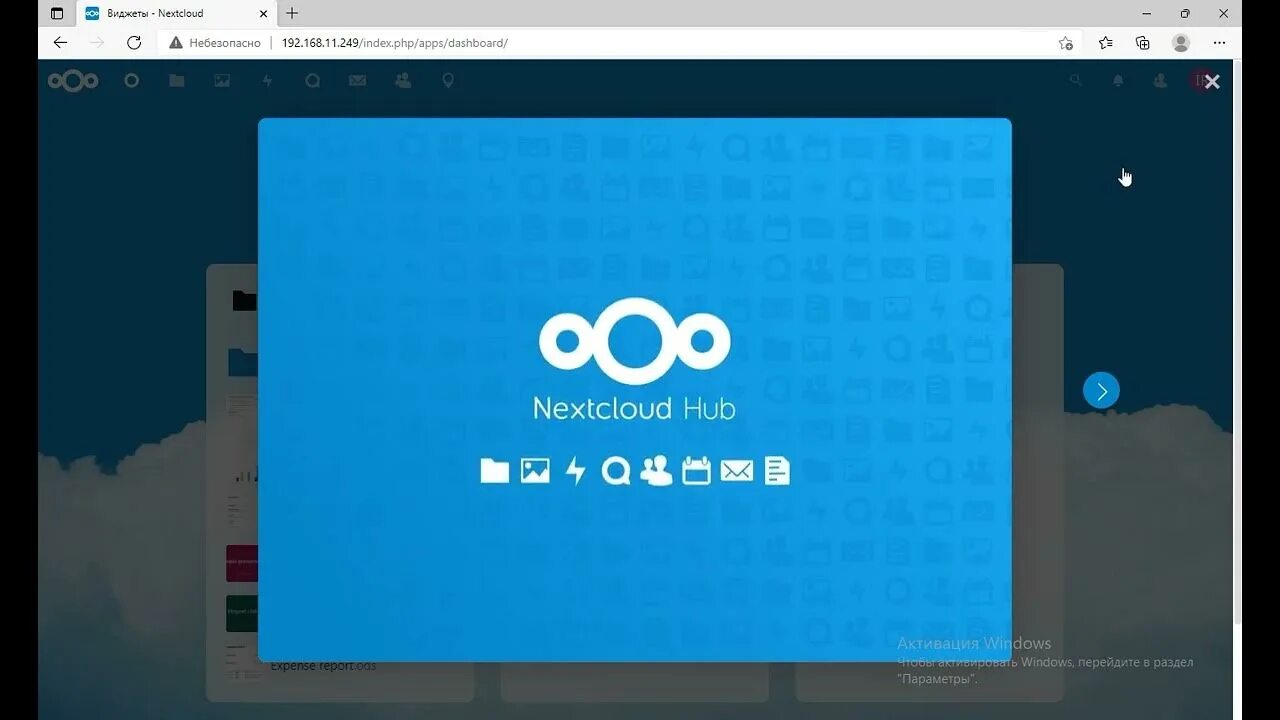Open the contacts menu icon at top right
This screenshot has width=1280, height=720.
(1160, 81)
